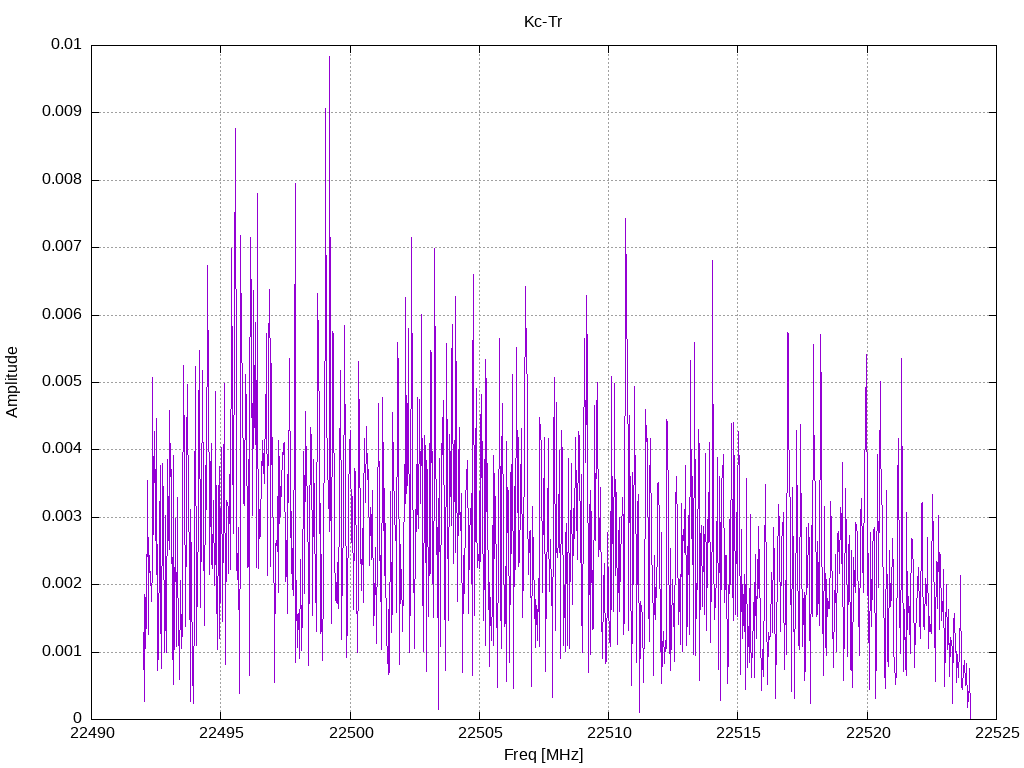Viewport: 1024px width, 768px height.
Task: Click the y-axis tick value 0.009
Action: click(x=62, y=112)
